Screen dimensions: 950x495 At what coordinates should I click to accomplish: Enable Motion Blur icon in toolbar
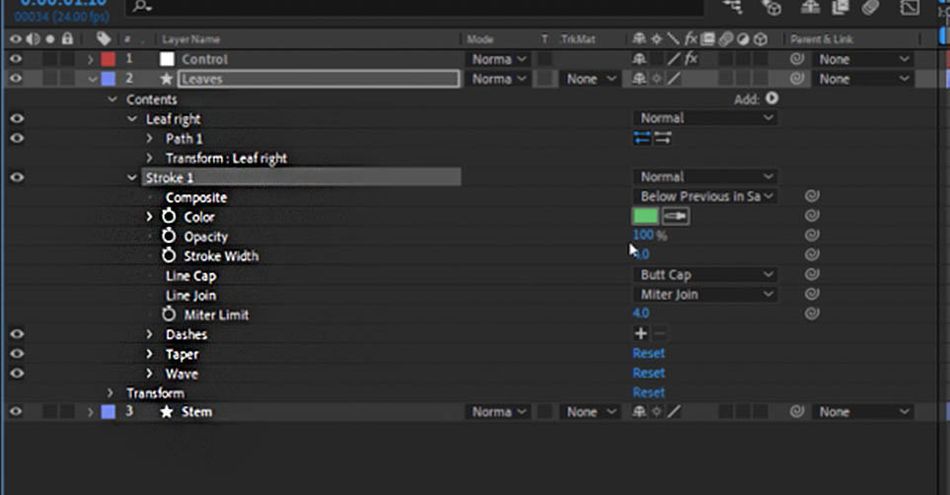click(x=871, y=7)
